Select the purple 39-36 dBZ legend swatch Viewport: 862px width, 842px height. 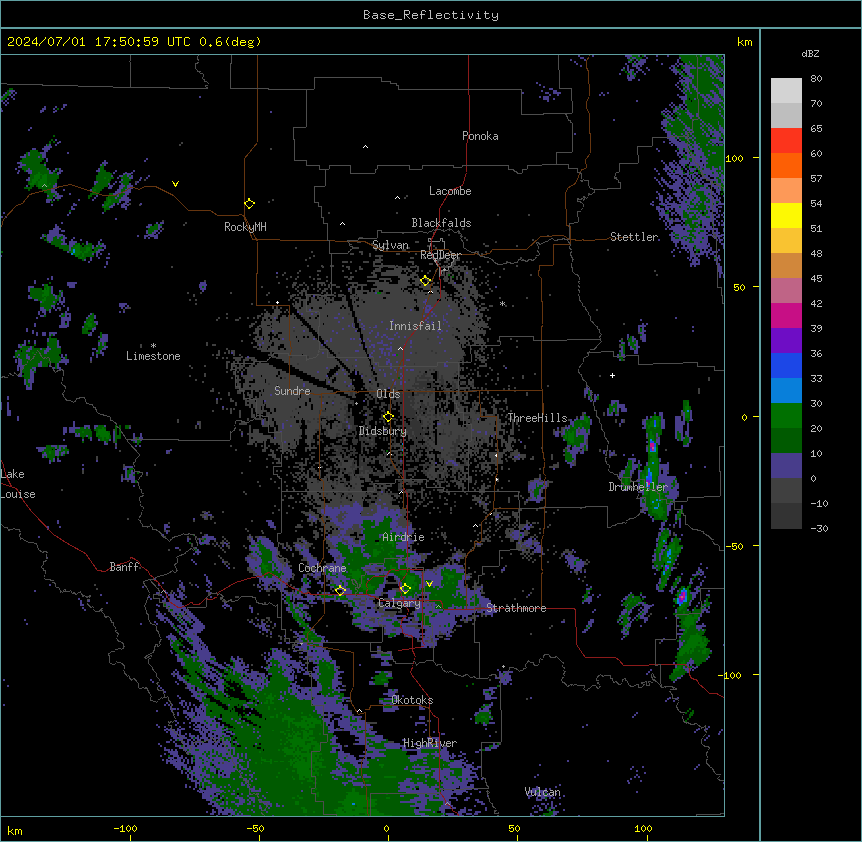pyautogui.click(x=786, y=341)
